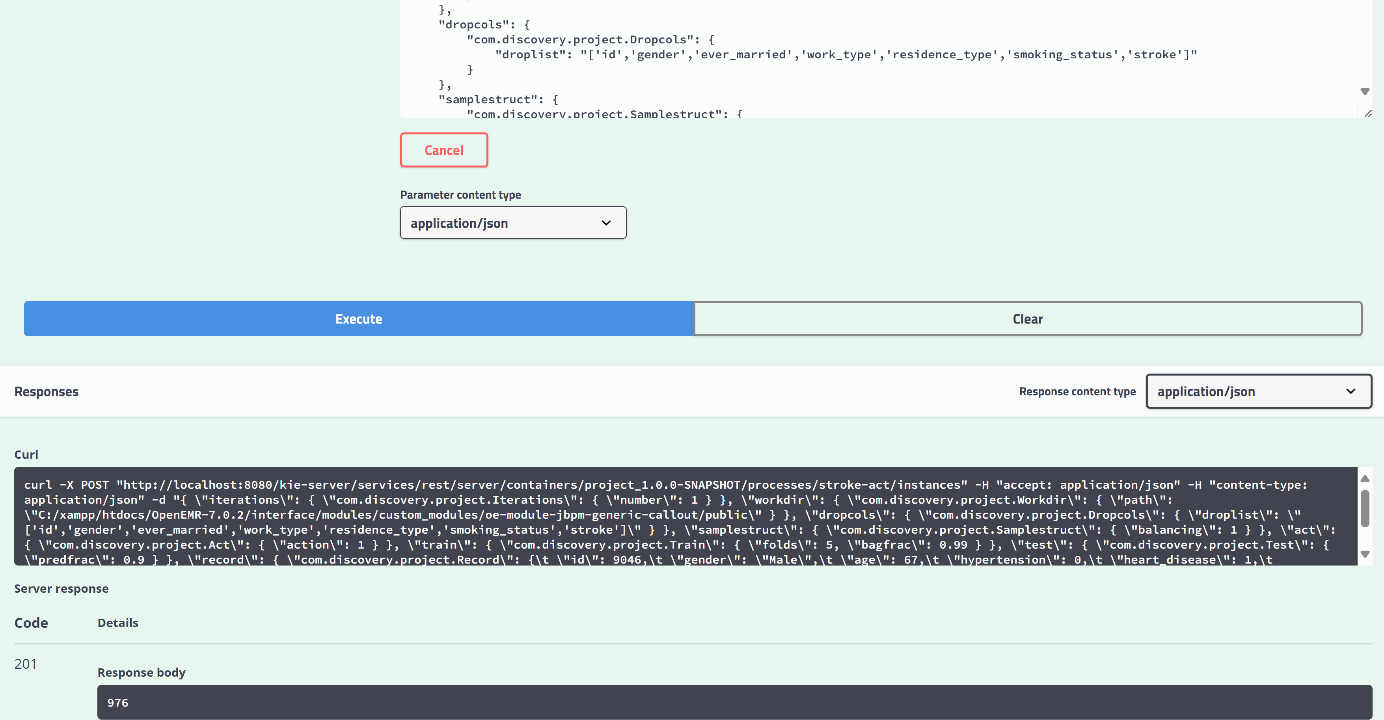Click the scroll-down arrow on the request body editor

click(x=1364, y=90)
